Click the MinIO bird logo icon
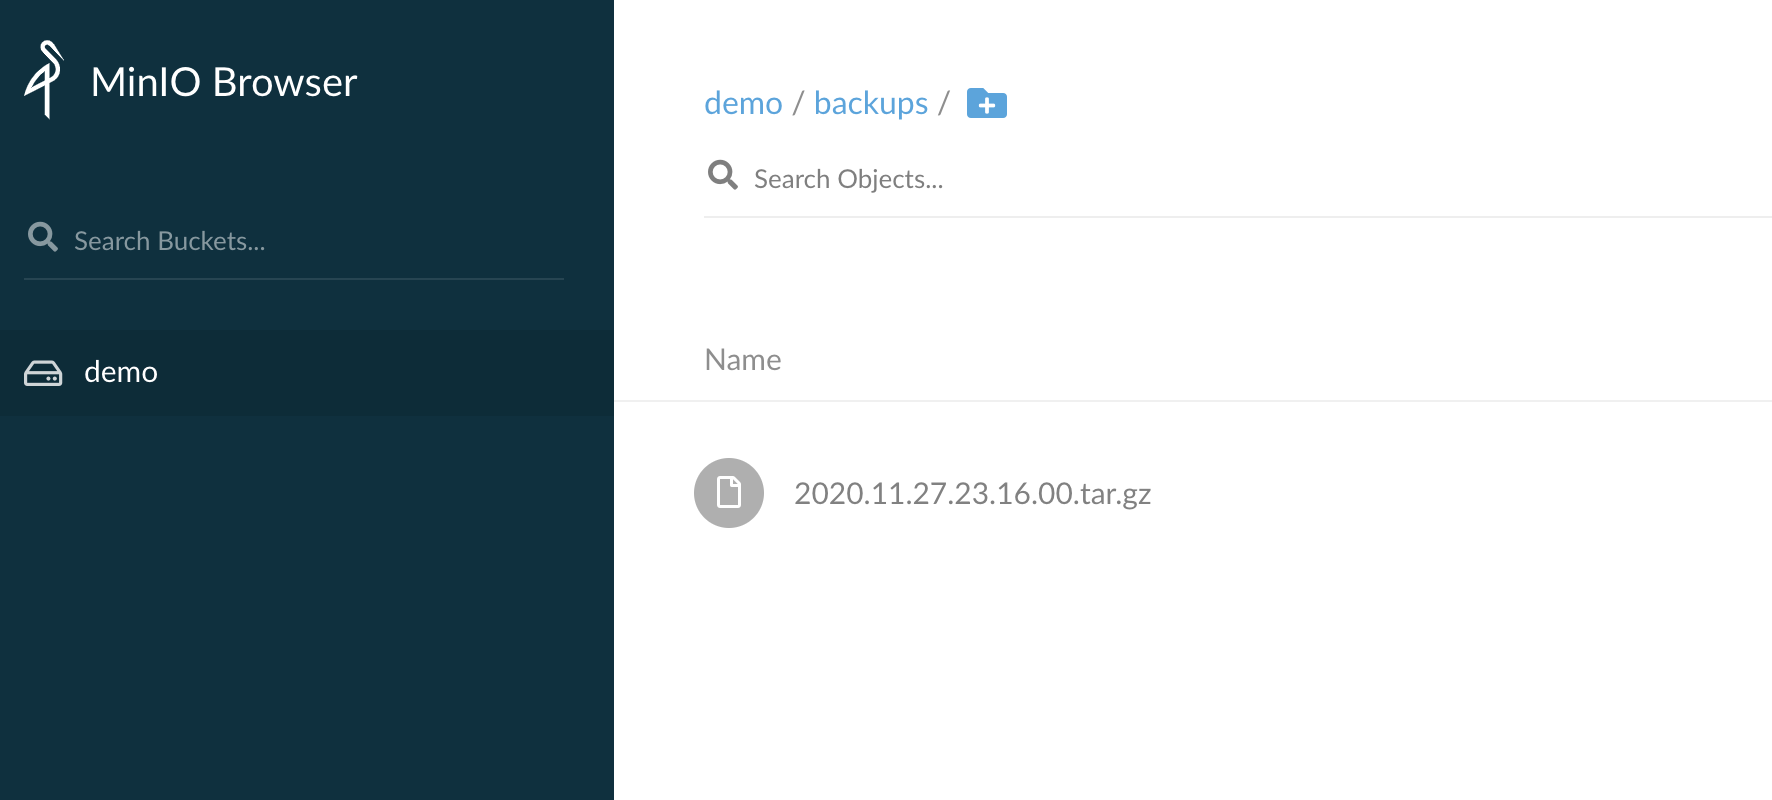 click(x=44, y=80)
